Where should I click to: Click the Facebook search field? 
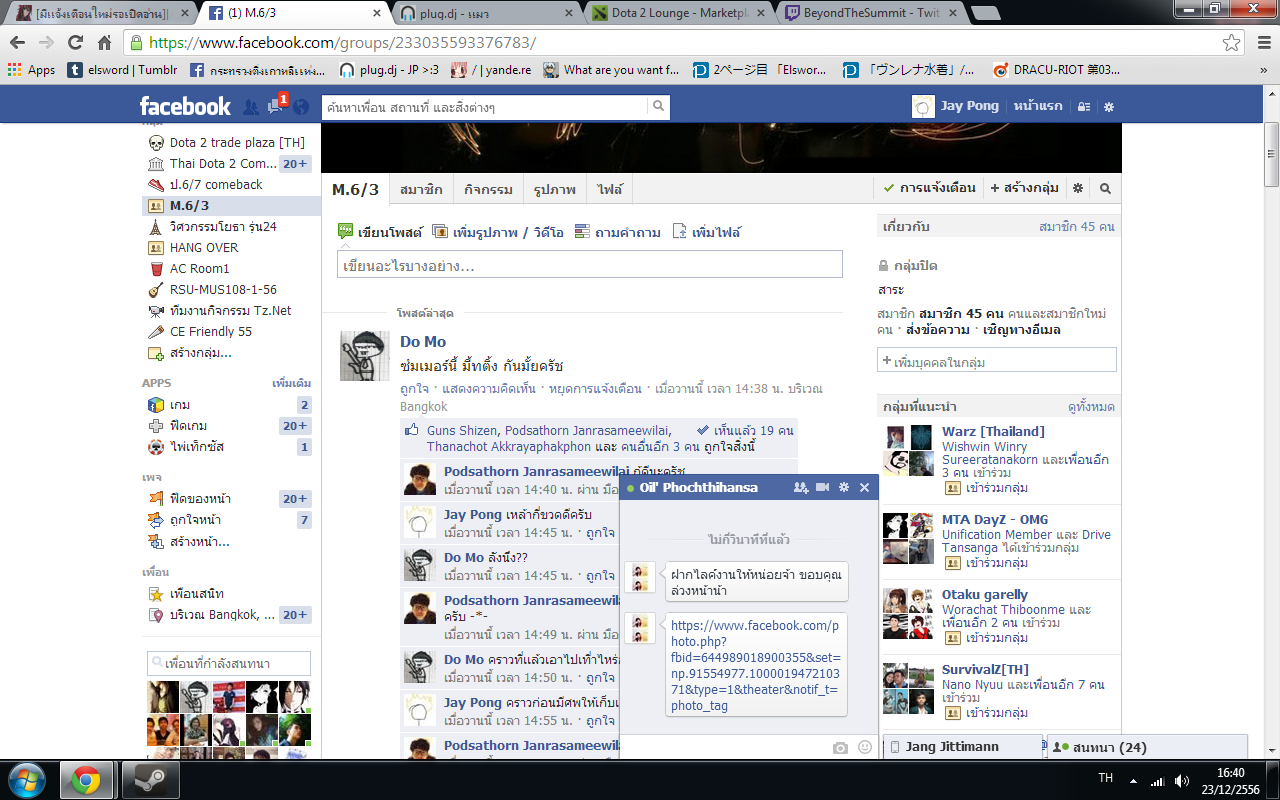click(485, 106)
